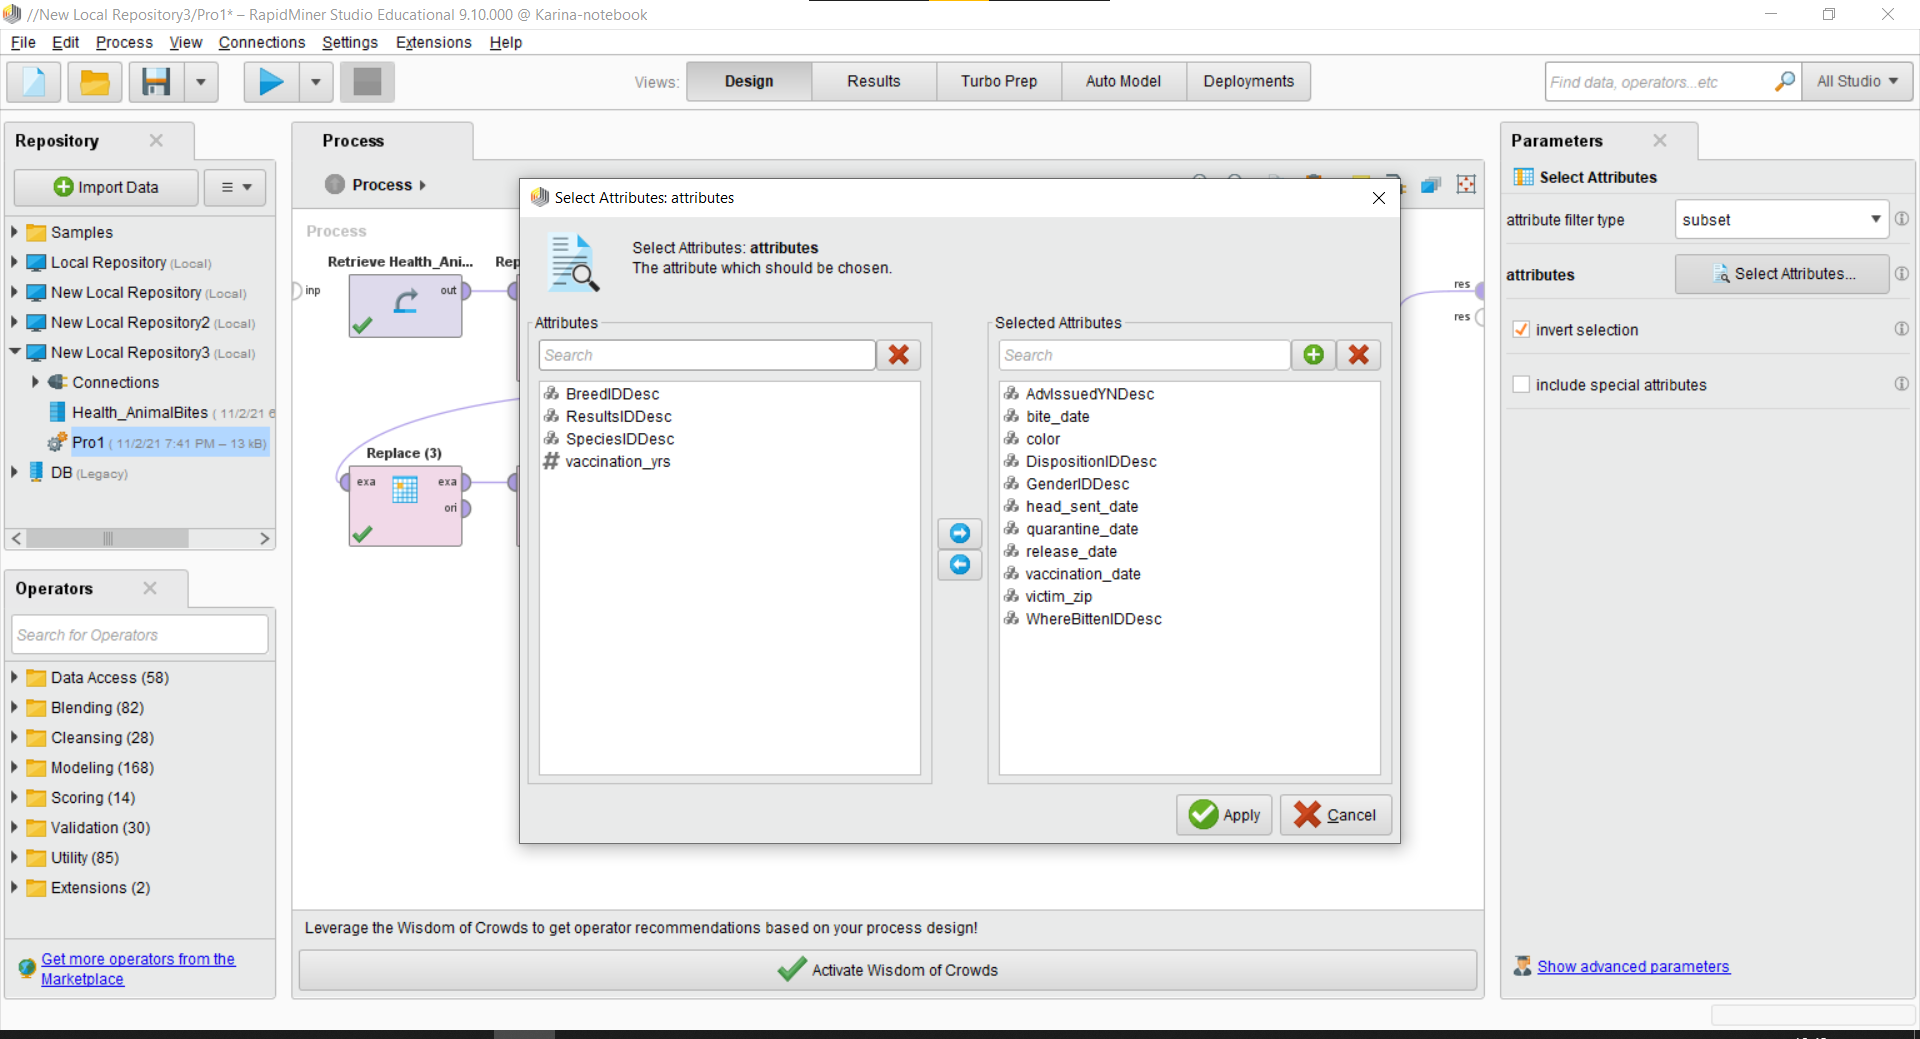Click the Replace (3) operator icon
Viewport: 1920px width, 1039px height.
[x=405, y=489]
